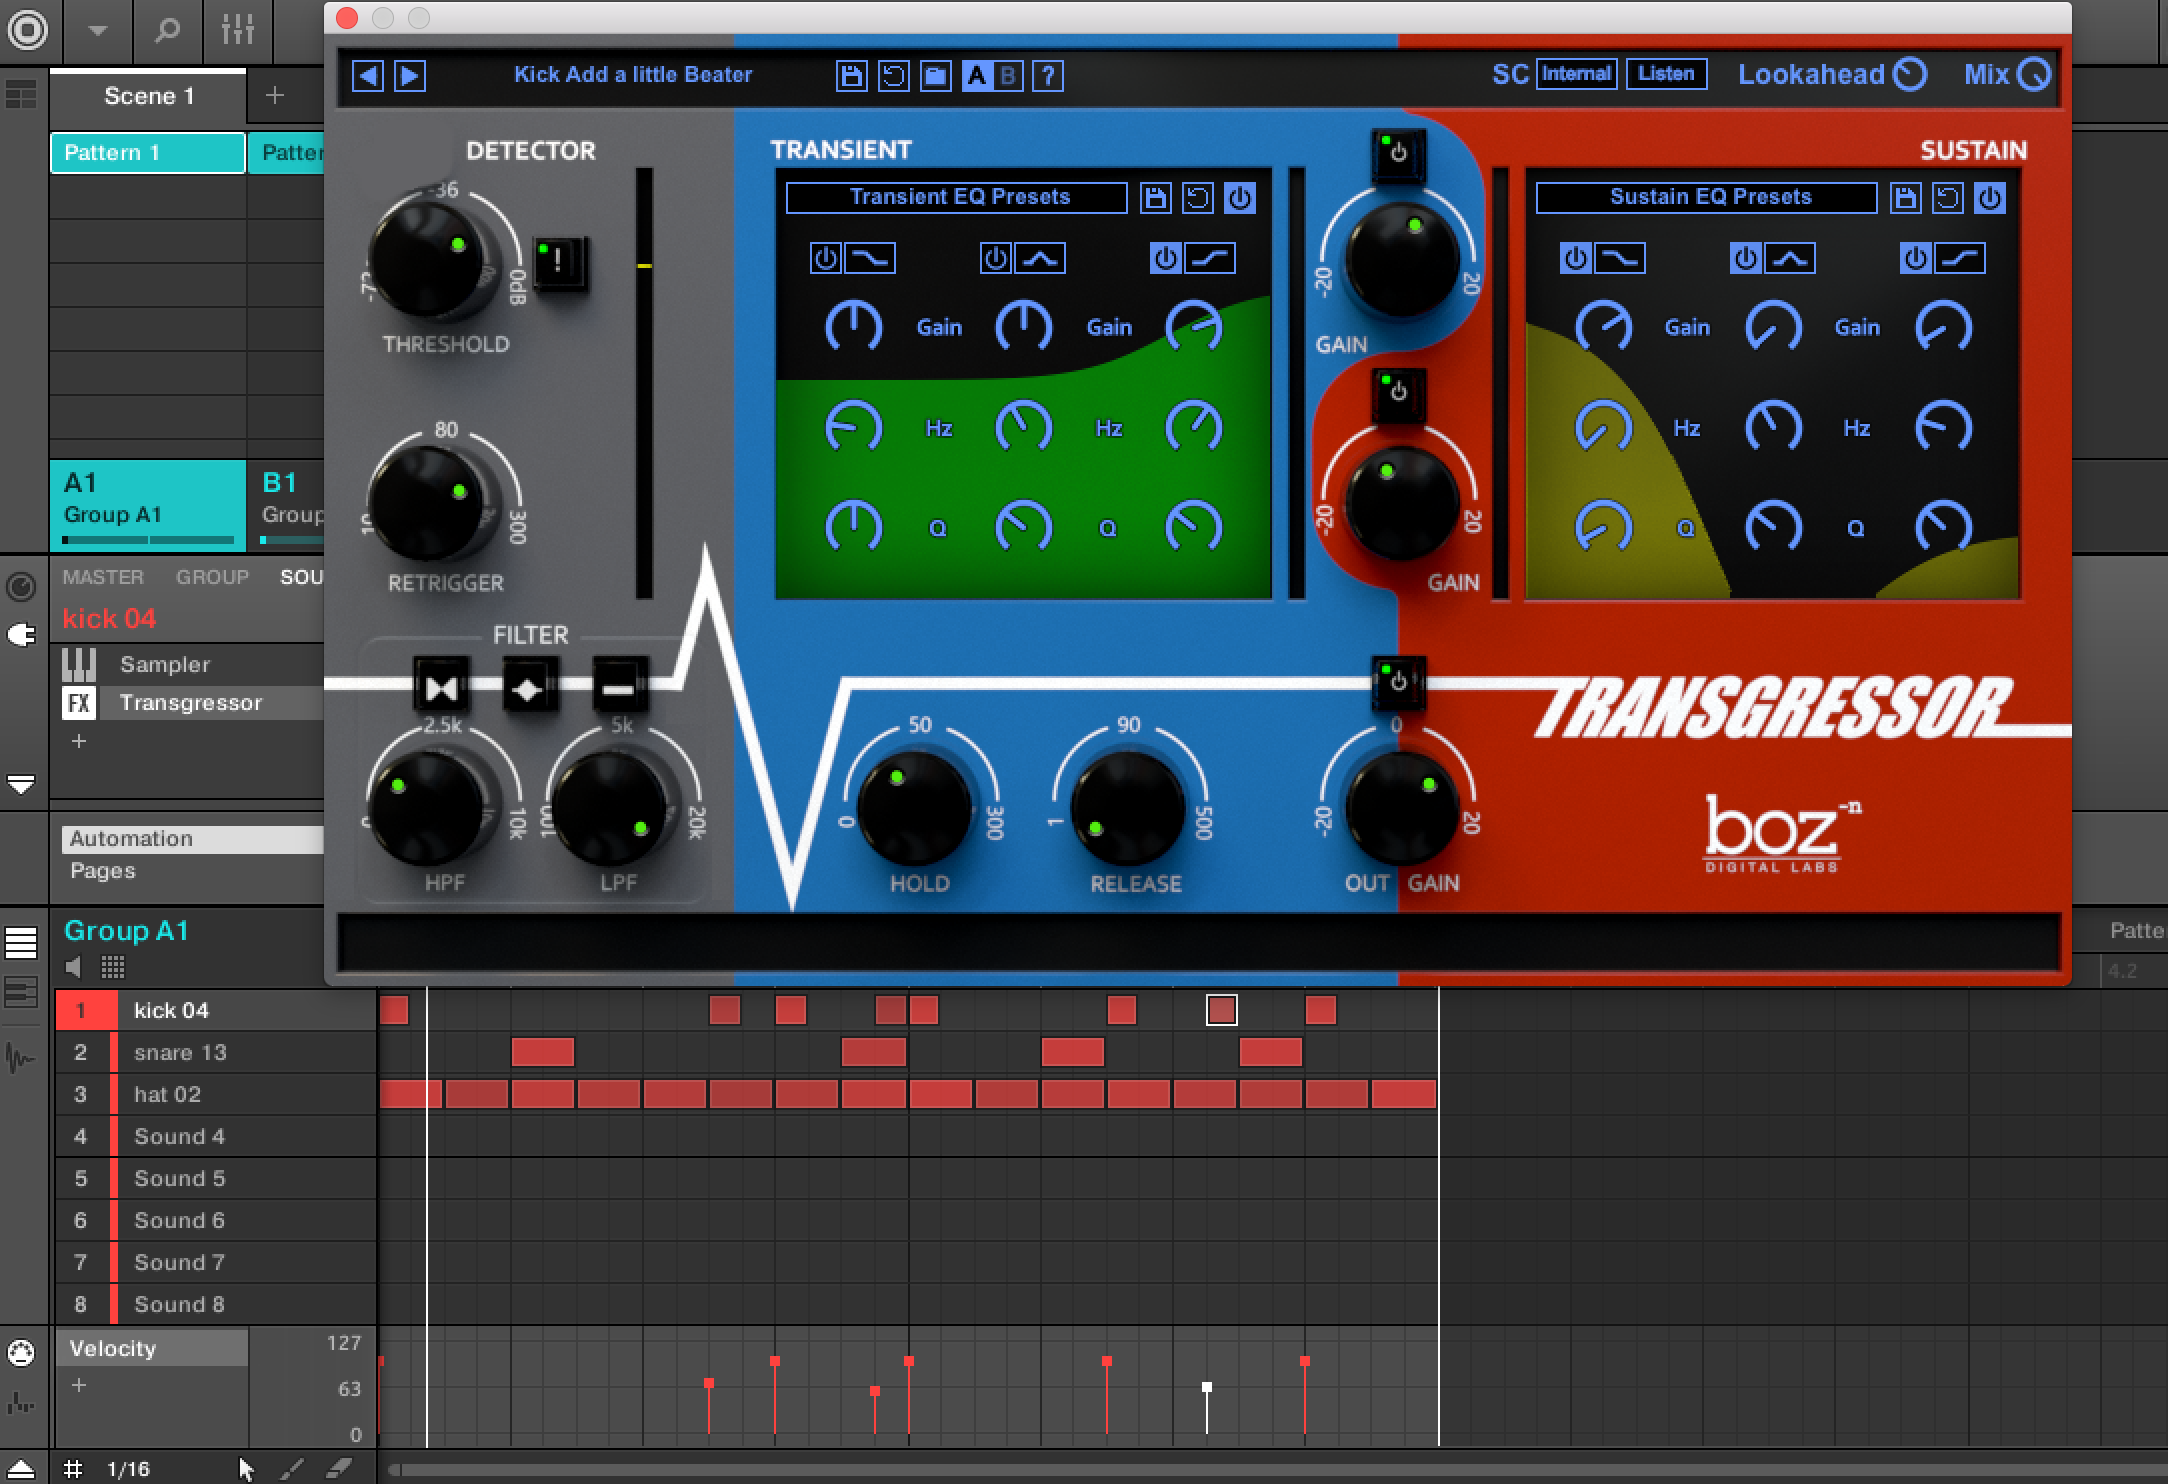Select Pattern 1 slot
The image size is (2168, 1484).
tap(148, 153)
